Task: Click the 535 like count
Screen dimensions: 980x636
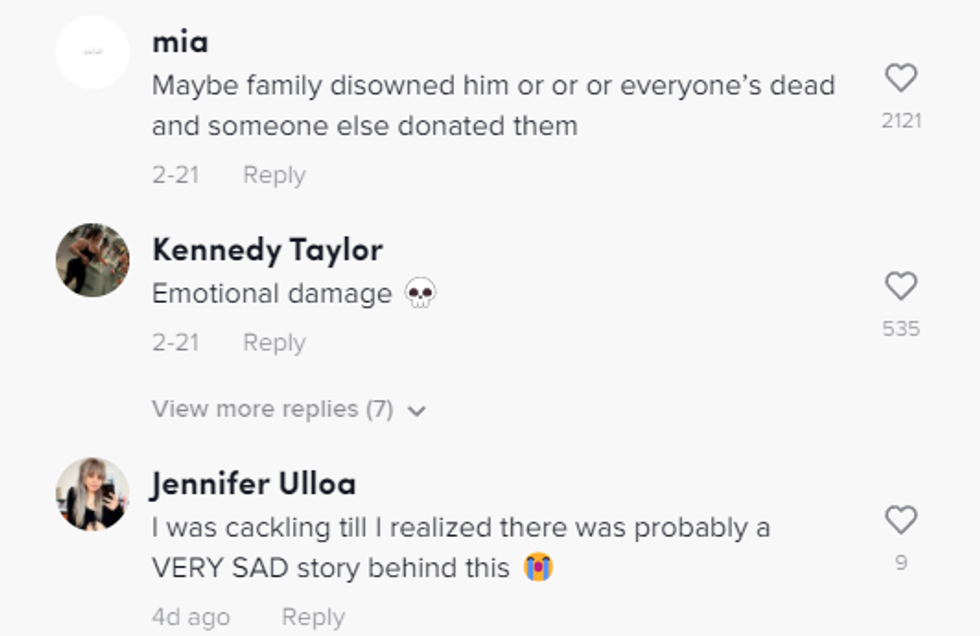Action: click(901, 329)
